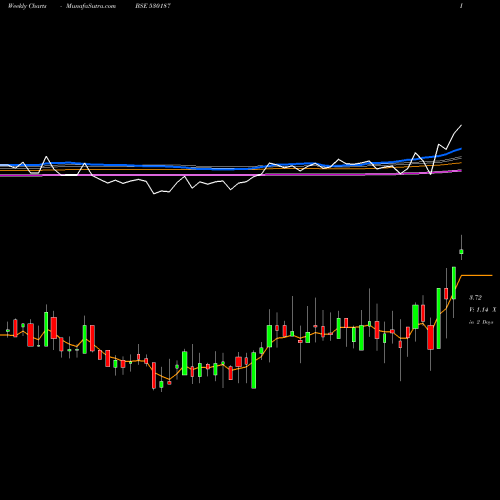
Task: Click the tall green candle at the chart's lowest dip
Action: [254, 370]
